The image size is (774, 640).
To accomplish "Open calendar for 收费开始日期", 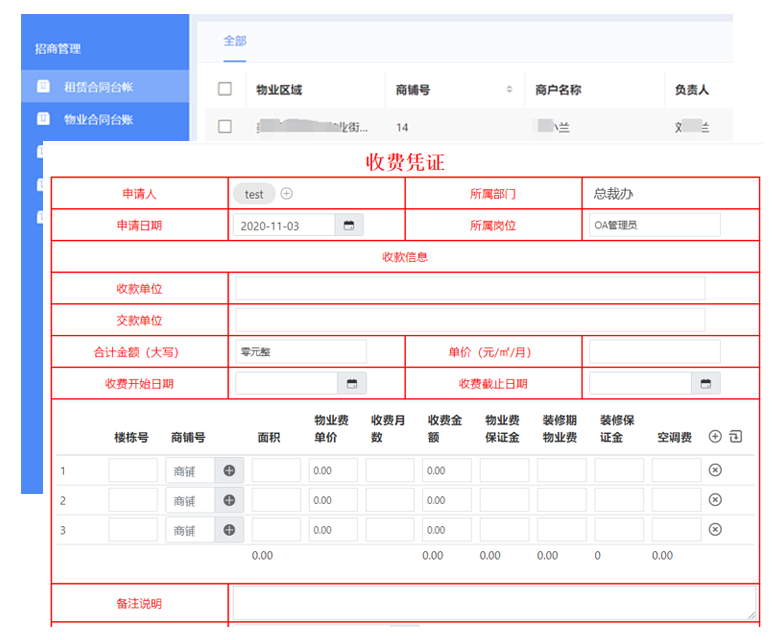I will pos(352,383).
